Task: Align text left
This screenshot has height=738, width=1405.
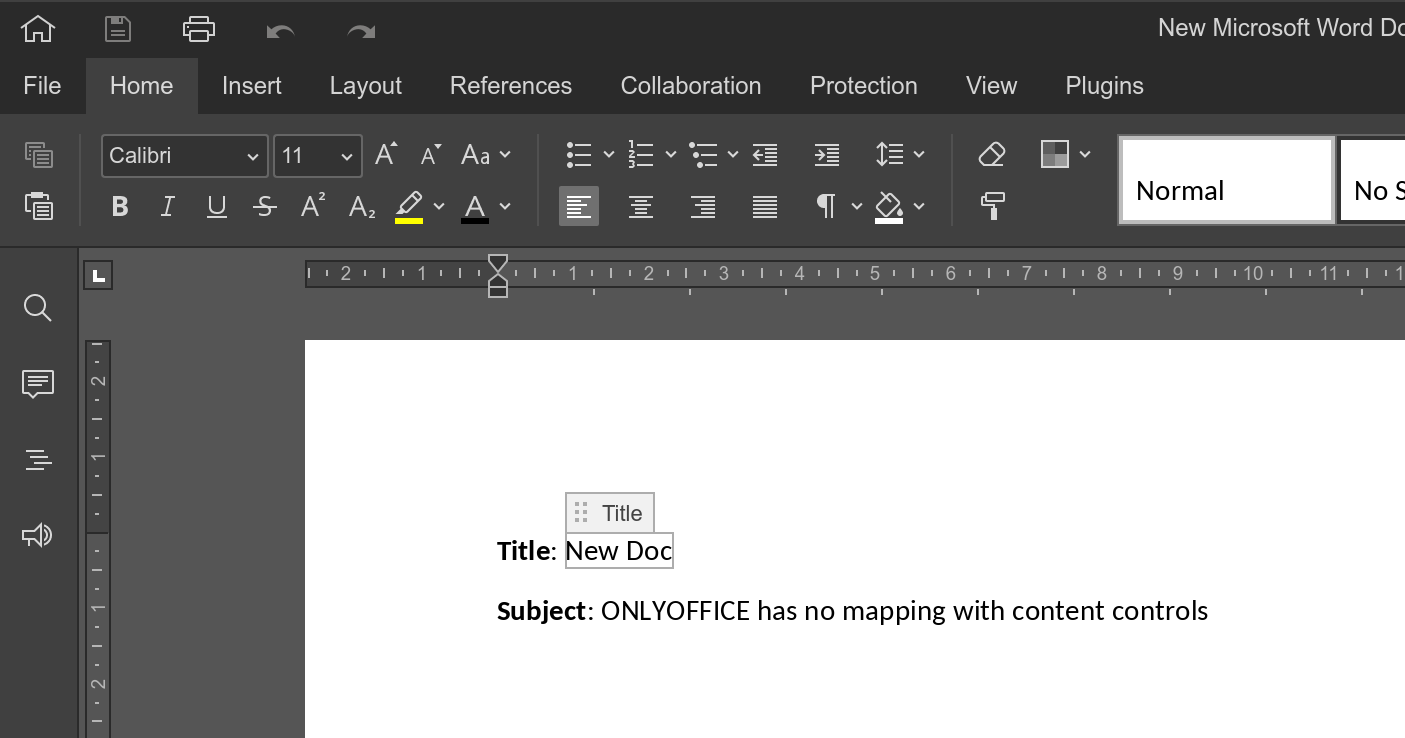Action: click(579, 207)
